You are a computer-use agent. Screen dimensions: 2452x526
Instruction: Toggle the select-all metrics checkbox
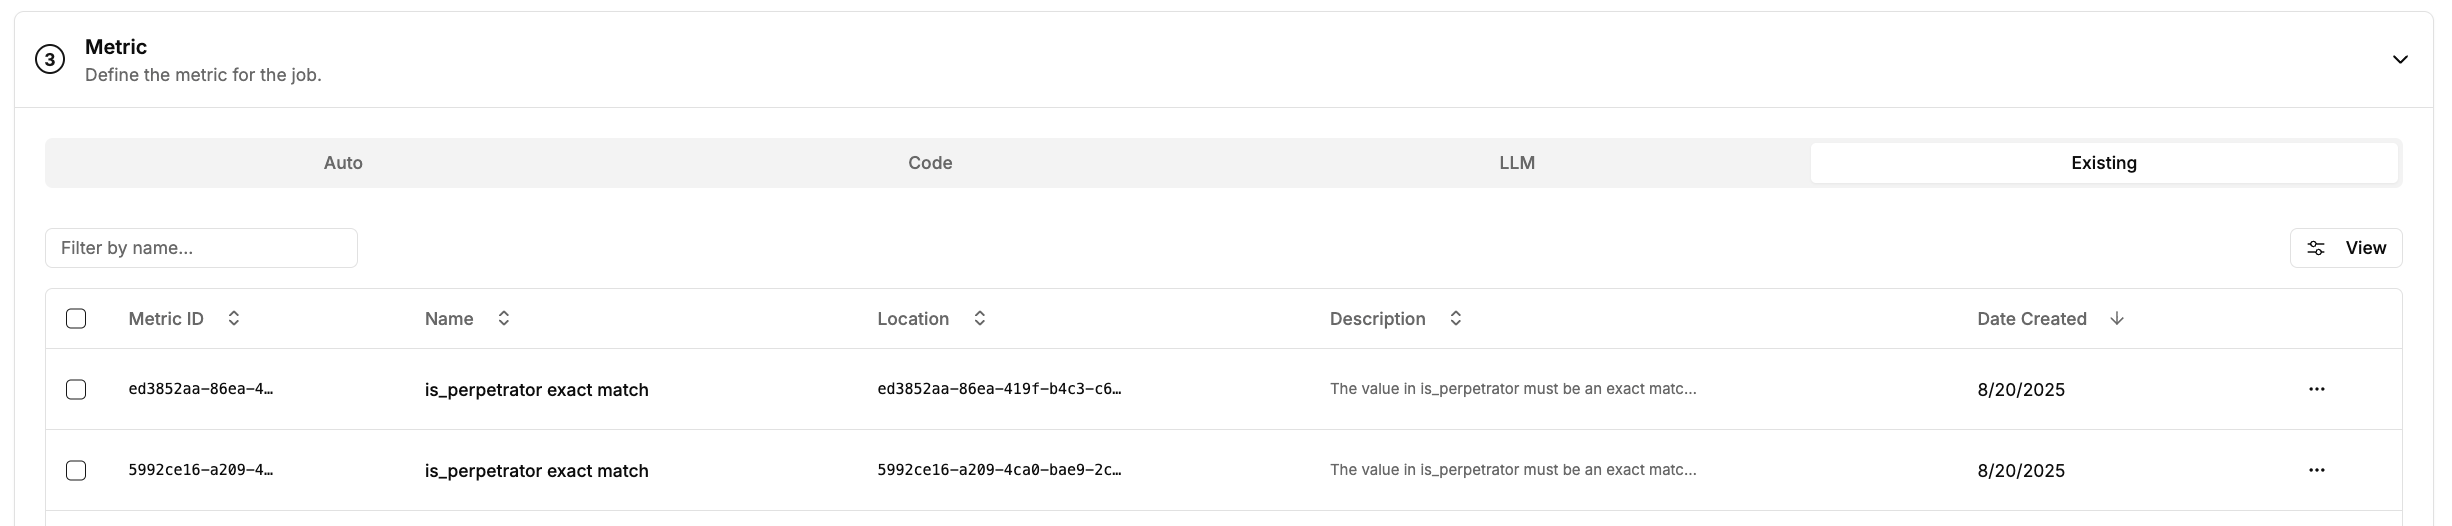pyautogui.click(x=76, y=319)
